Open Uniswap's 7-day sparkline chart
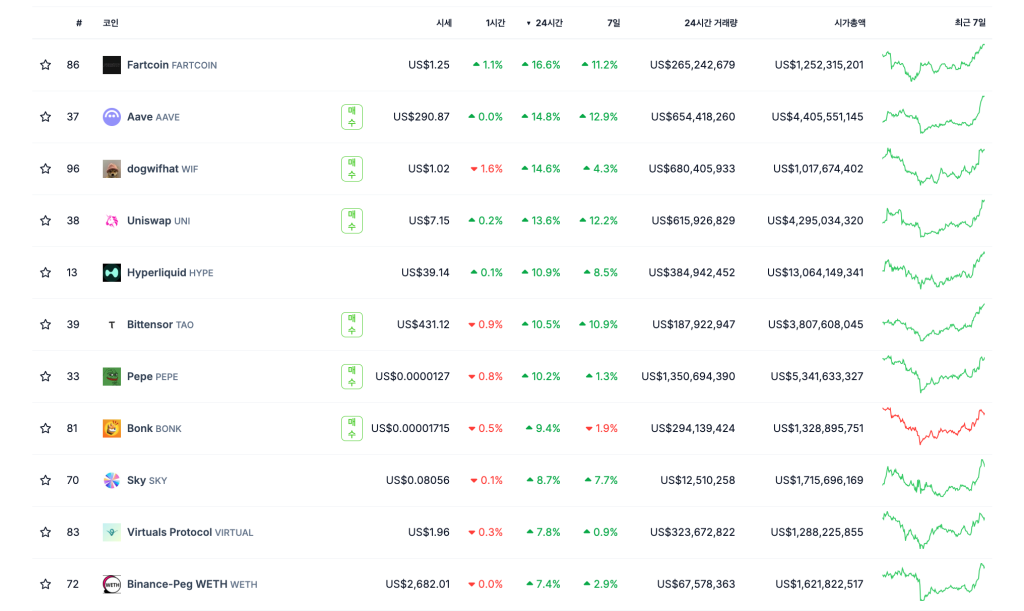1024x611 pixels. [x=933, y=218]
